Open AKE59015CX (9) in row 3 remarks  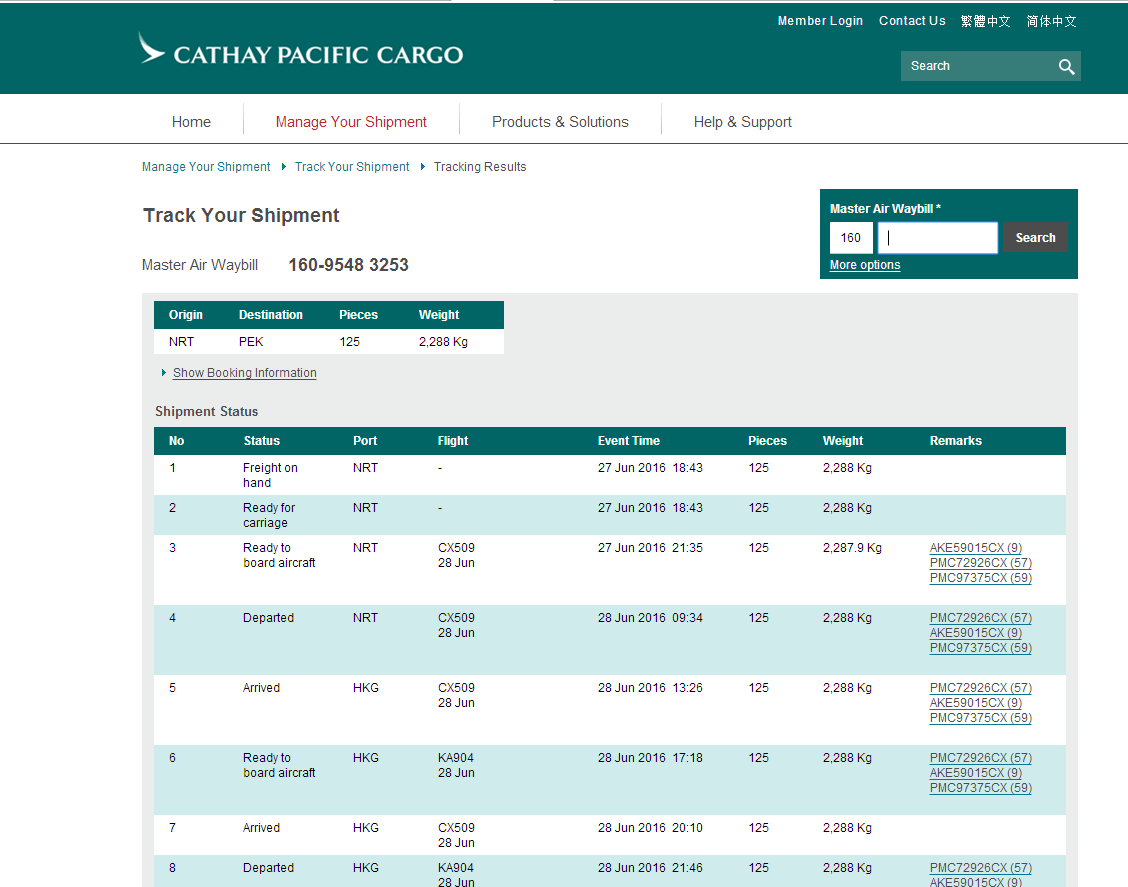point(975,547)
